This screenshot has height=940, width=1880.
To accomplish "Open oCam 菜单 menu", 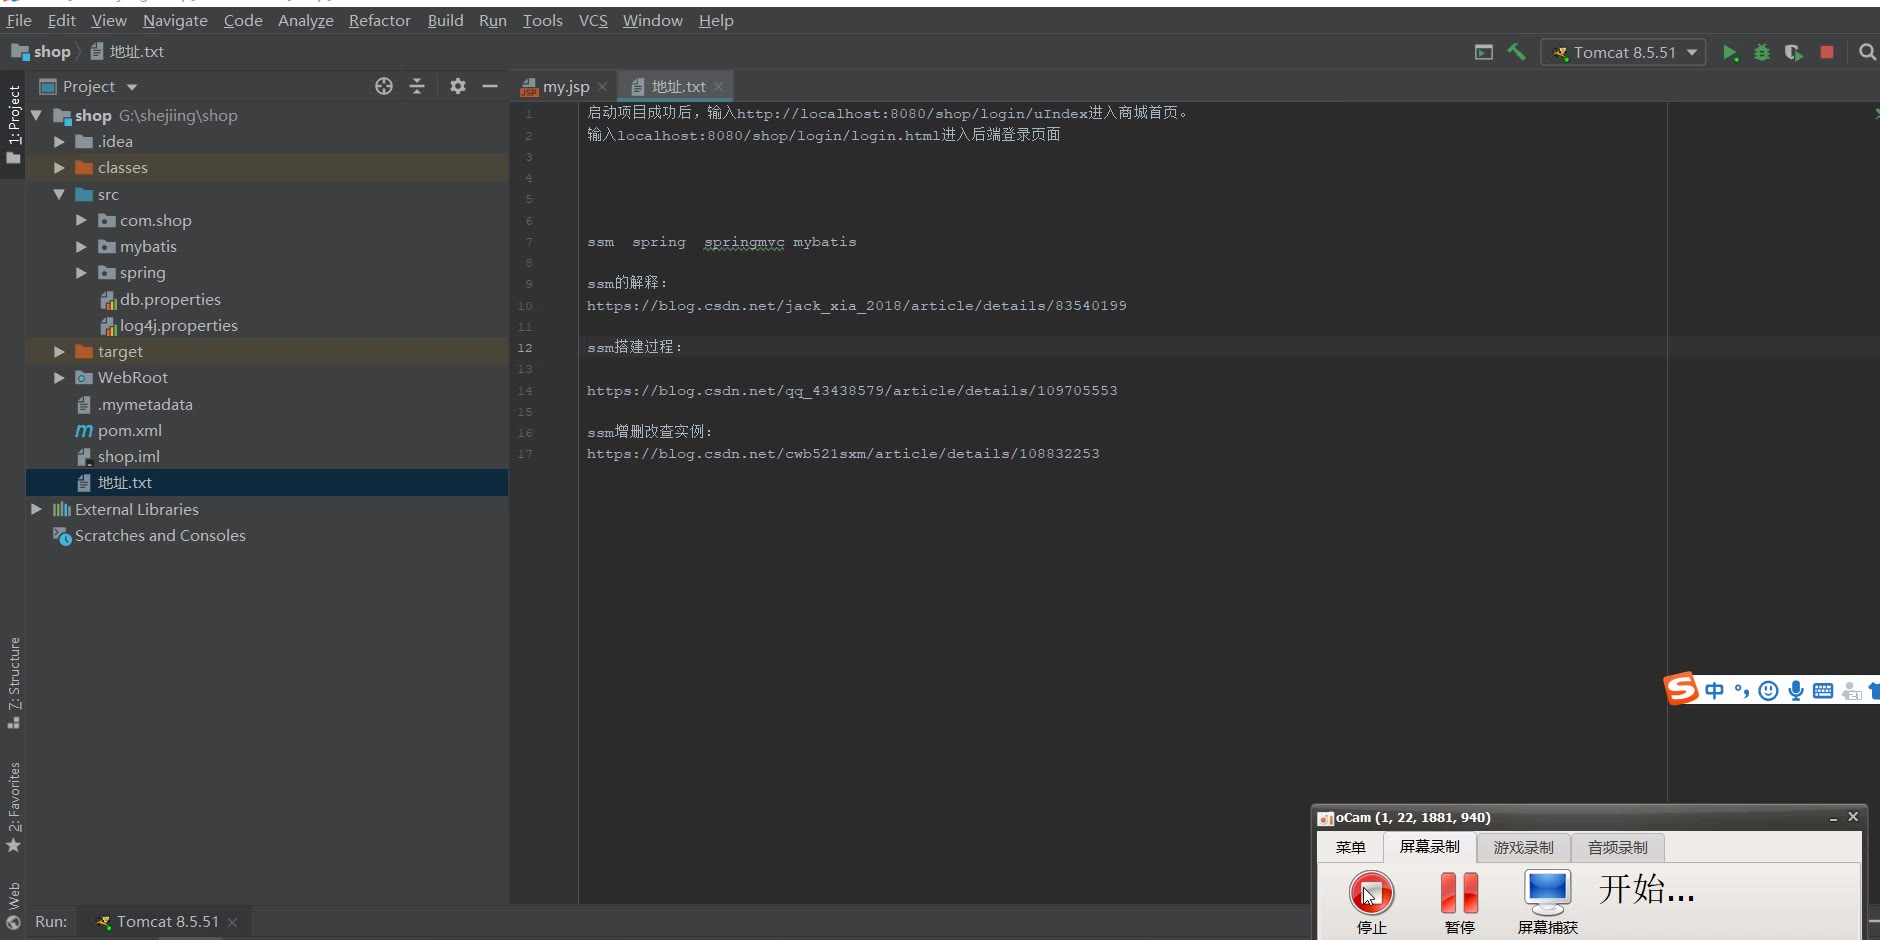I will (x=1350, y=847).
